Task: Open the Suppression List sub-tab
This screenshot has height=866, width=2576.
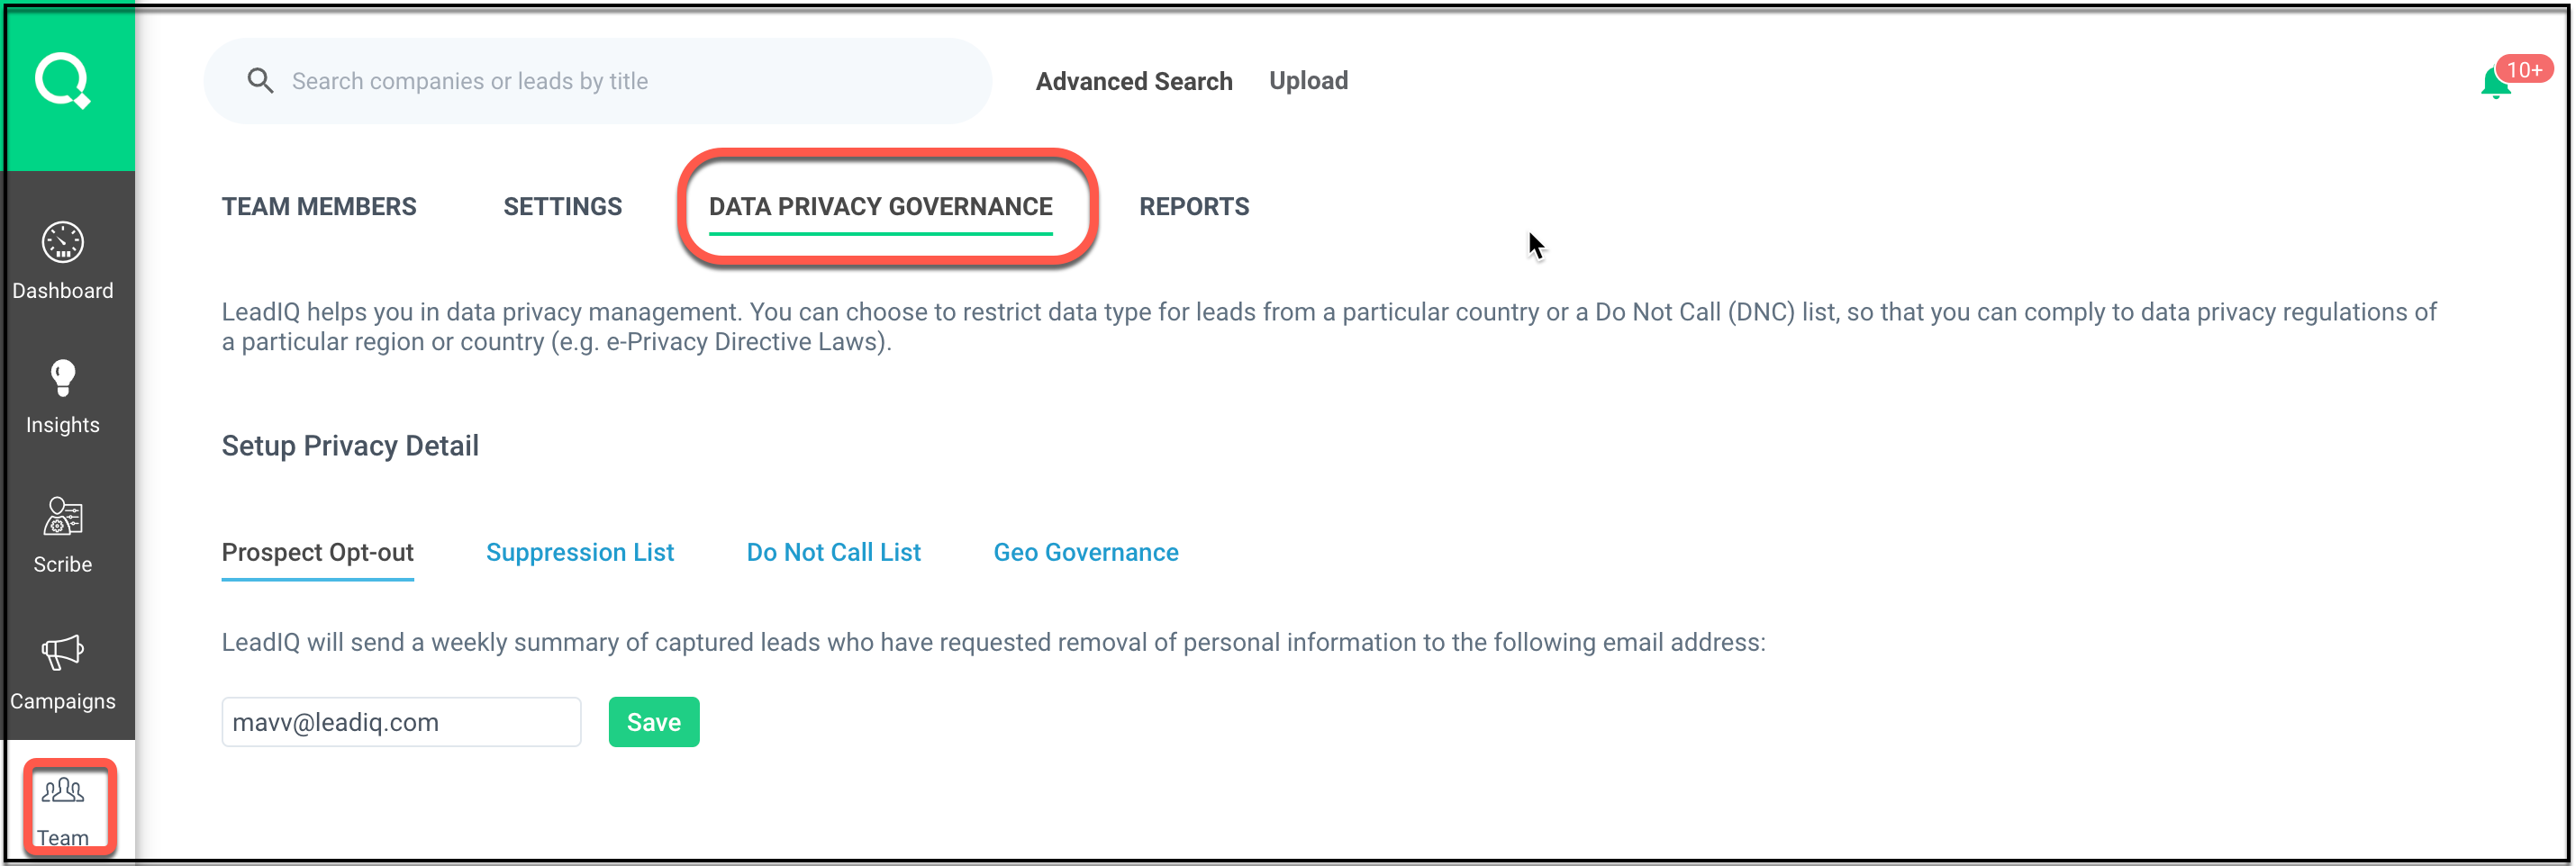Action: [x=580, y=553]
